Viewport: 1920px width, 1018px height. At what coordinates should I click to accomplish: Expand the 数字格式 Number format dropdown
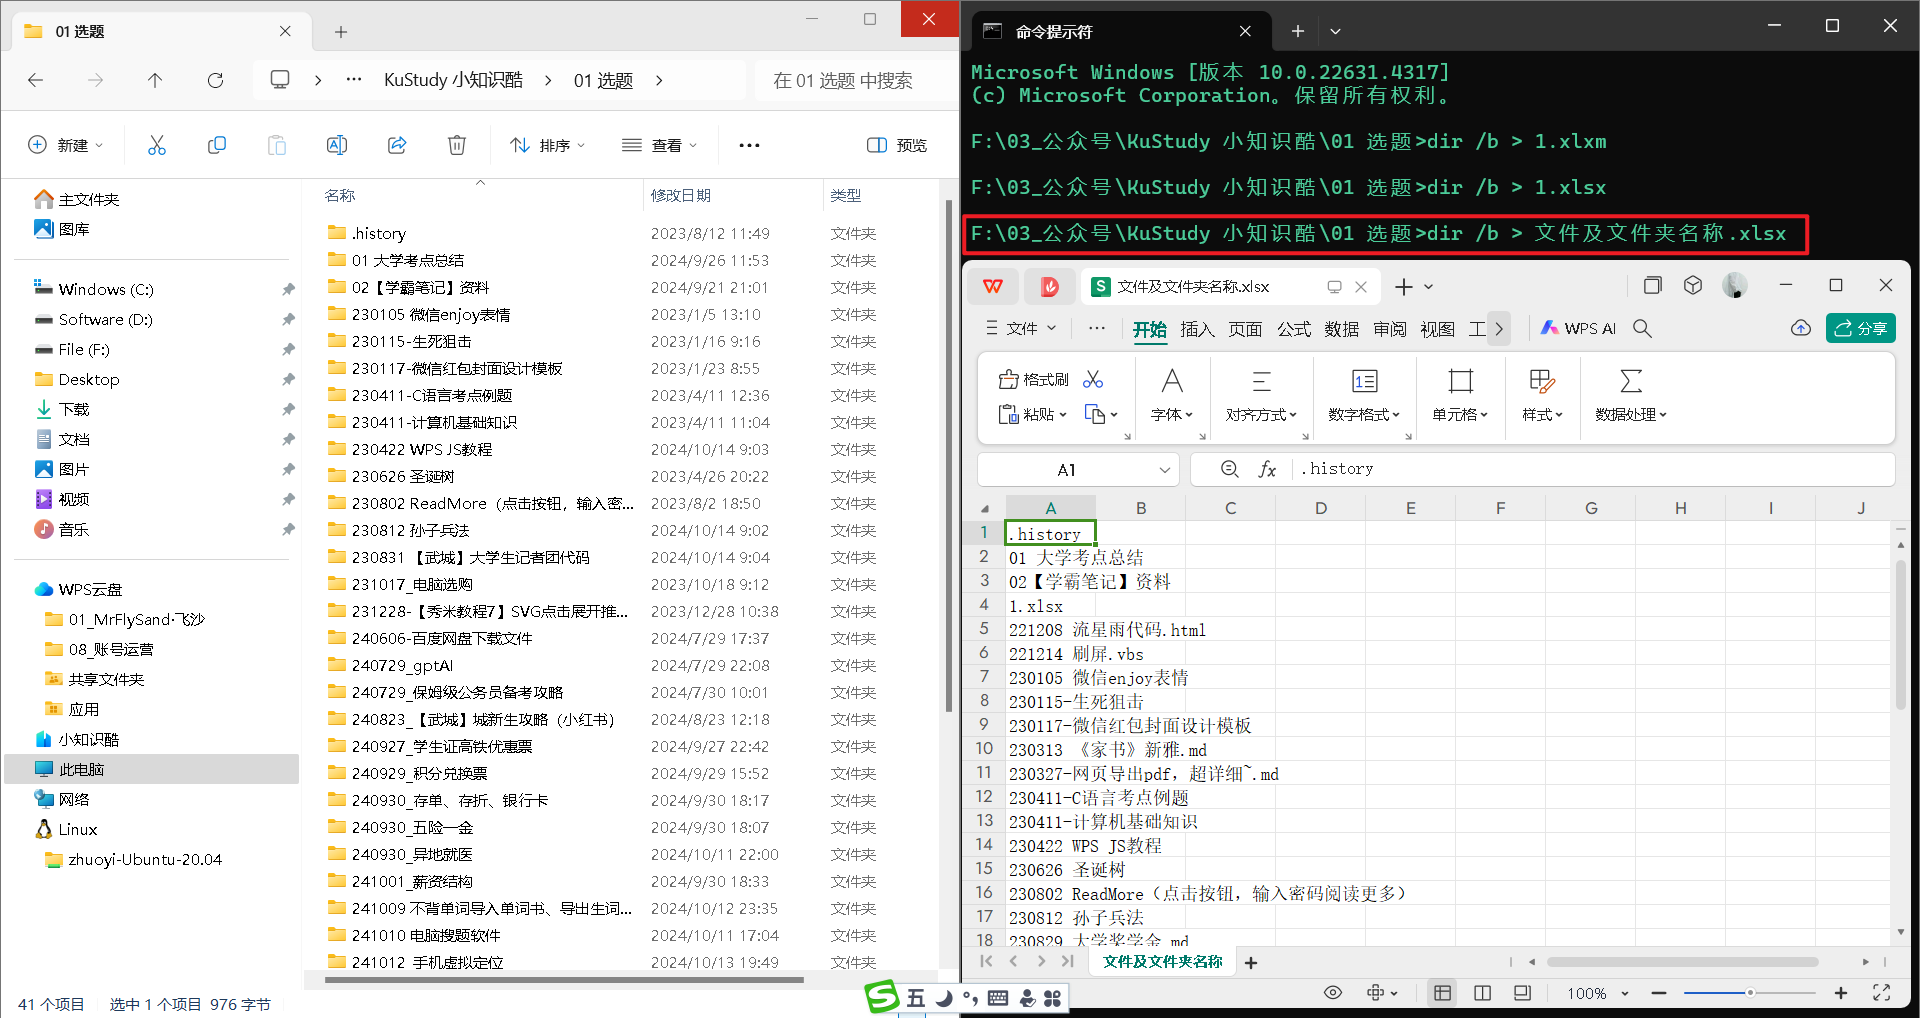[1364, 414]
